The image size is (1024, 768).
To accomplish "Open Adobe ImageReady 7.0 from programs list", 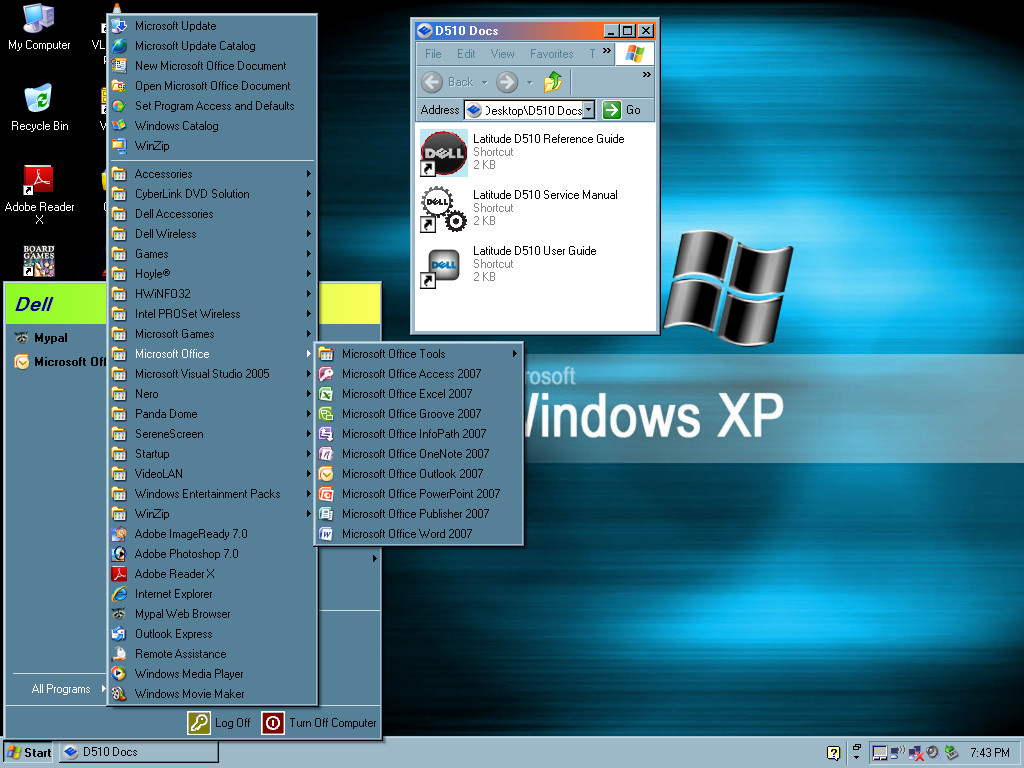I will [212, 534].
